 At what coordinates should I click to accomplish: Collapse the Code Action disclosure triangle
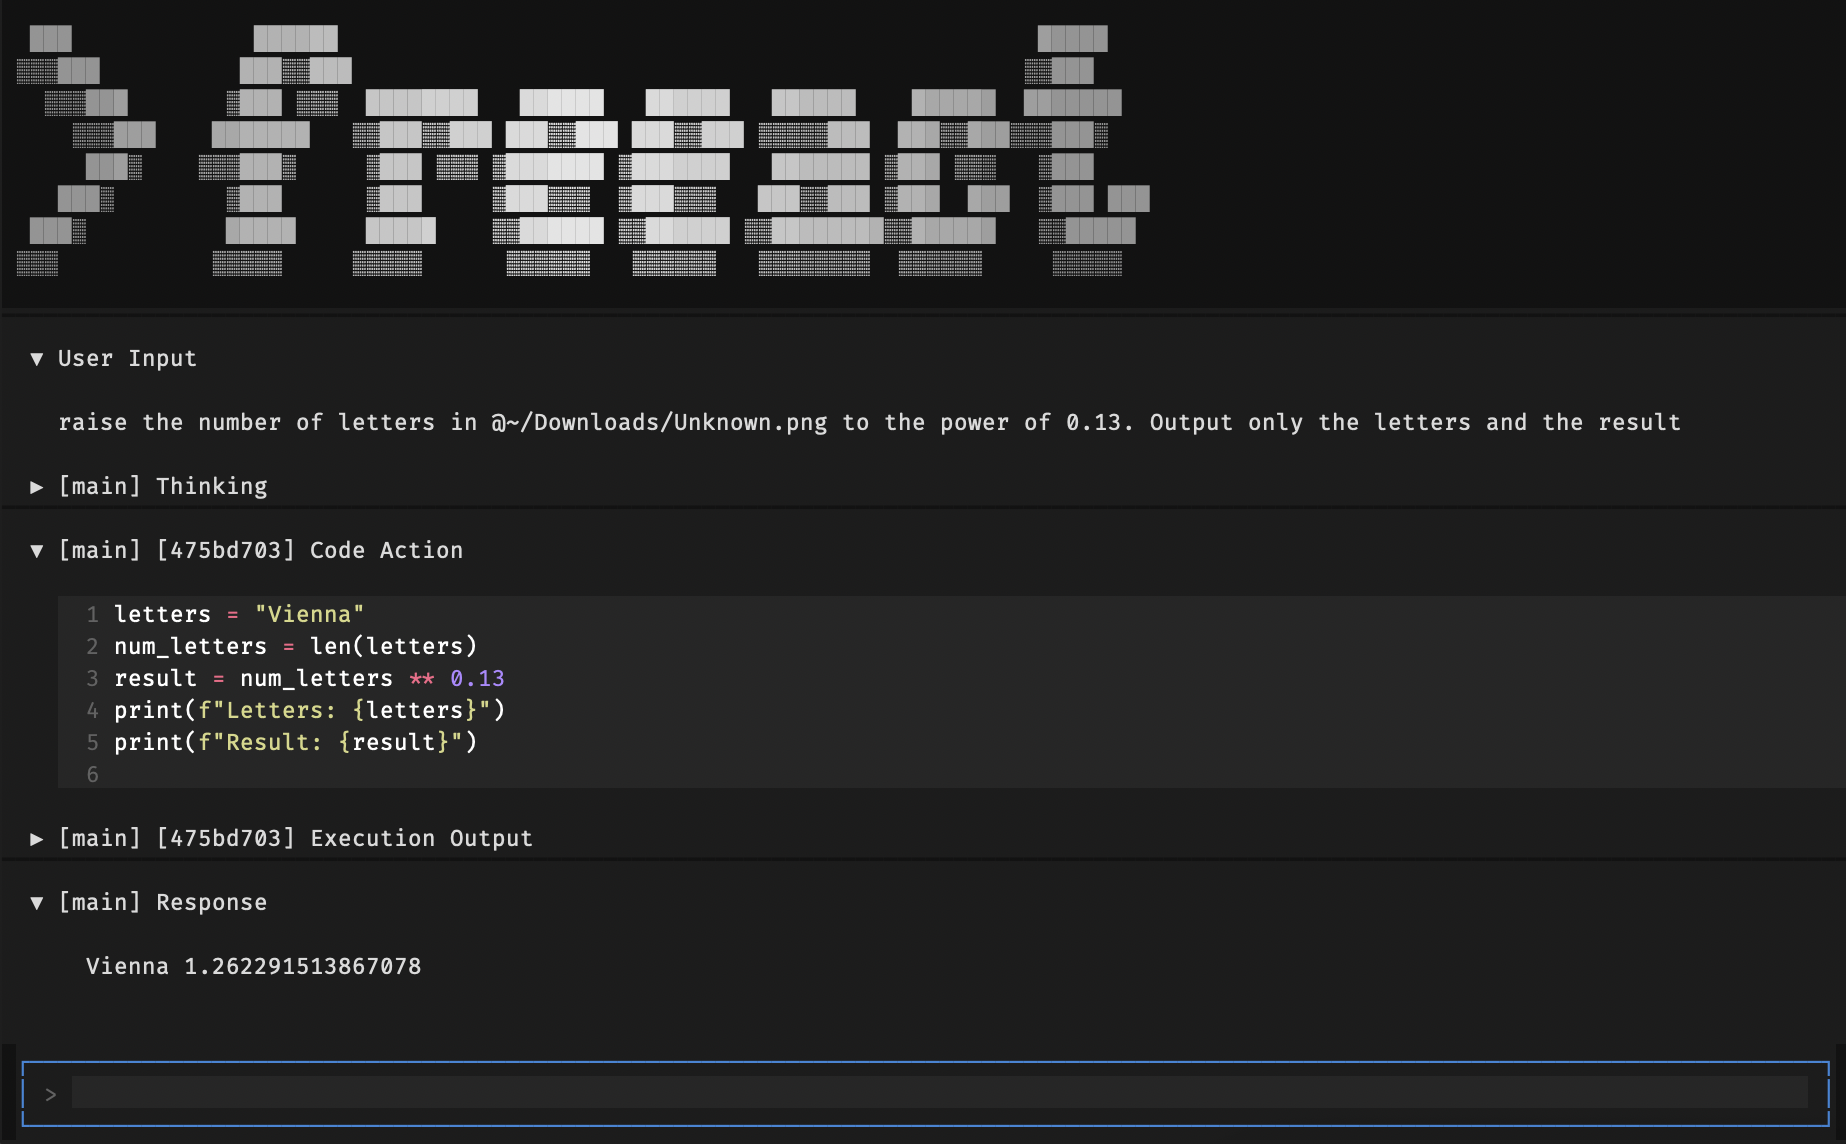(37, 551)
